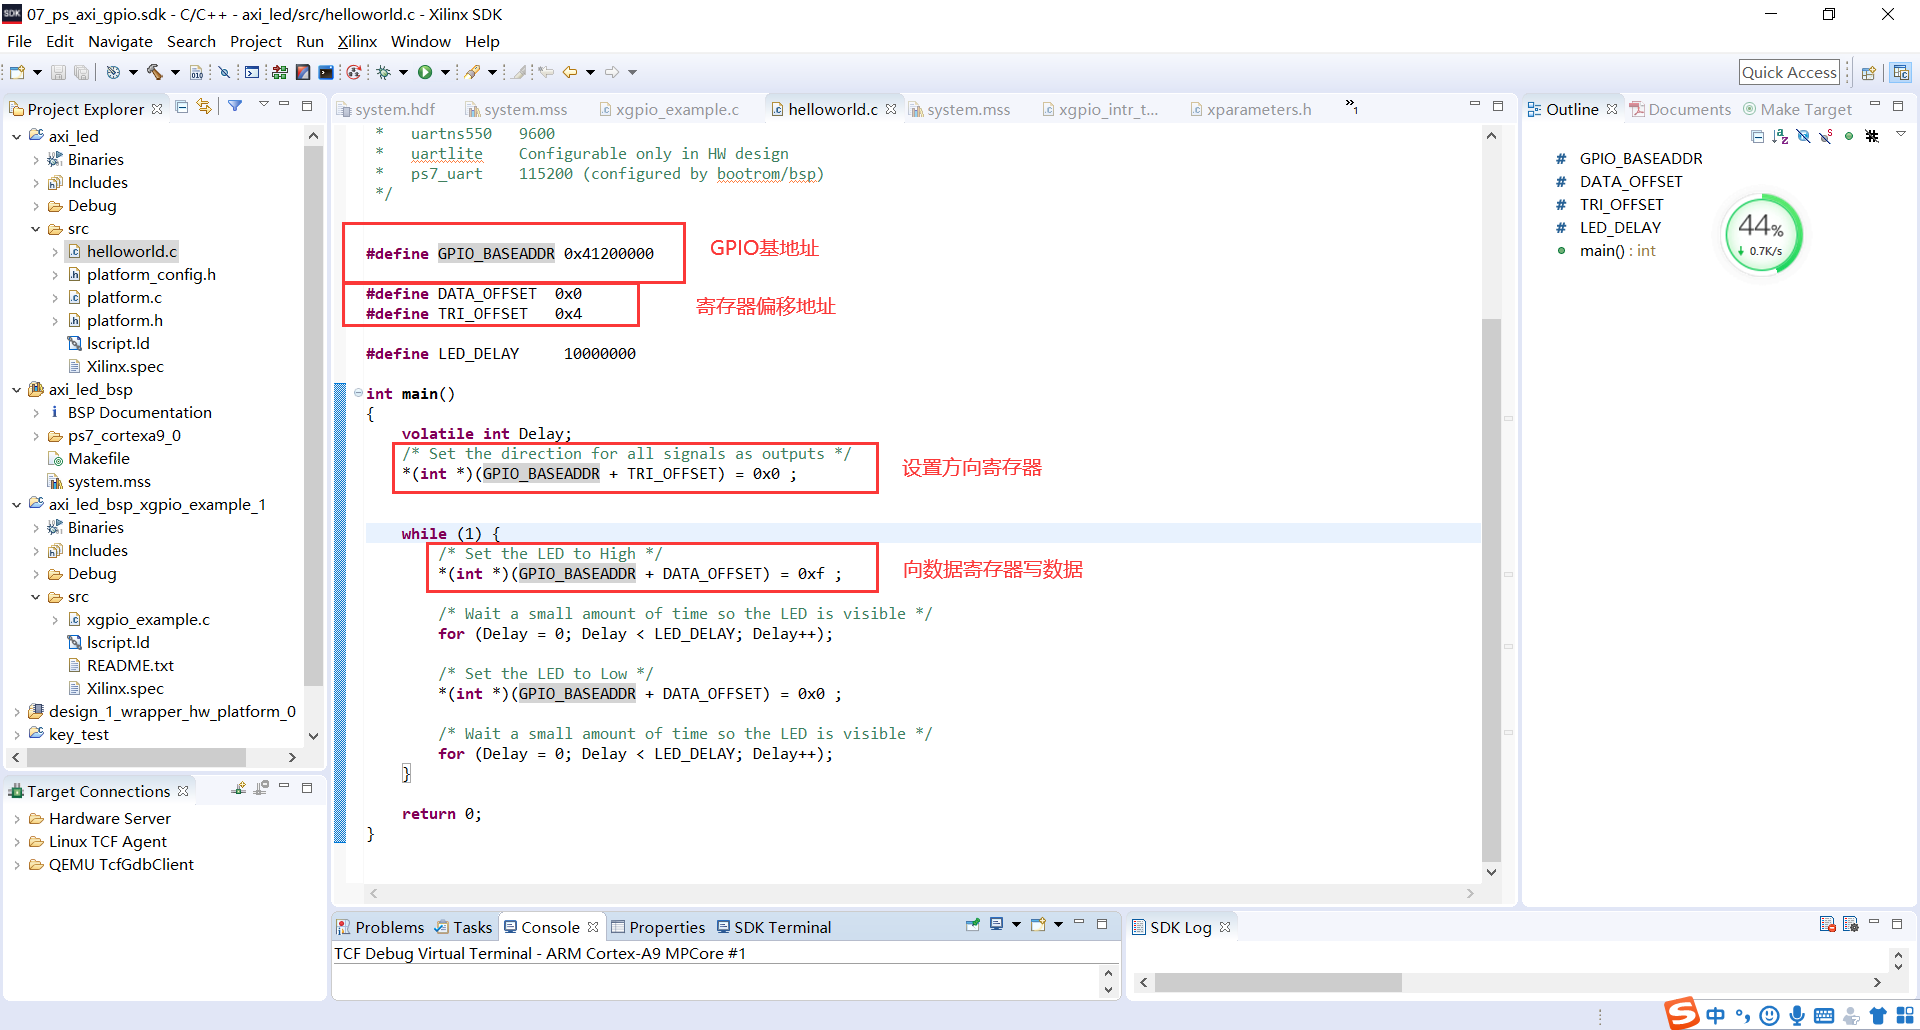The width and height of the screenshot is (1920, 1030).
Task: Open the Xilinx menu
Action: click(357, 41)
